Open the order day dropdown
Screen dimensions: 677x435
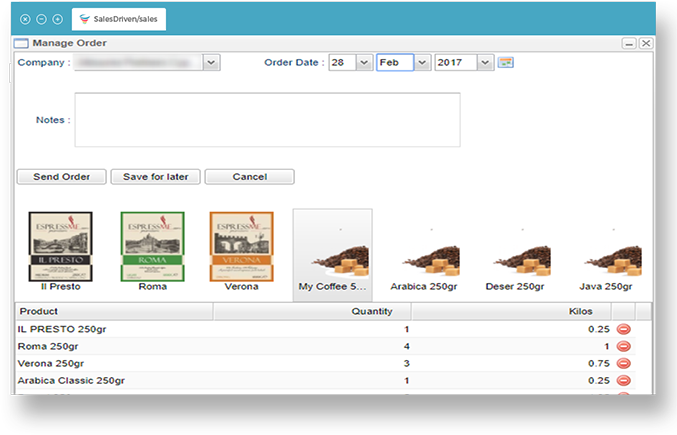tap(364, 63)
